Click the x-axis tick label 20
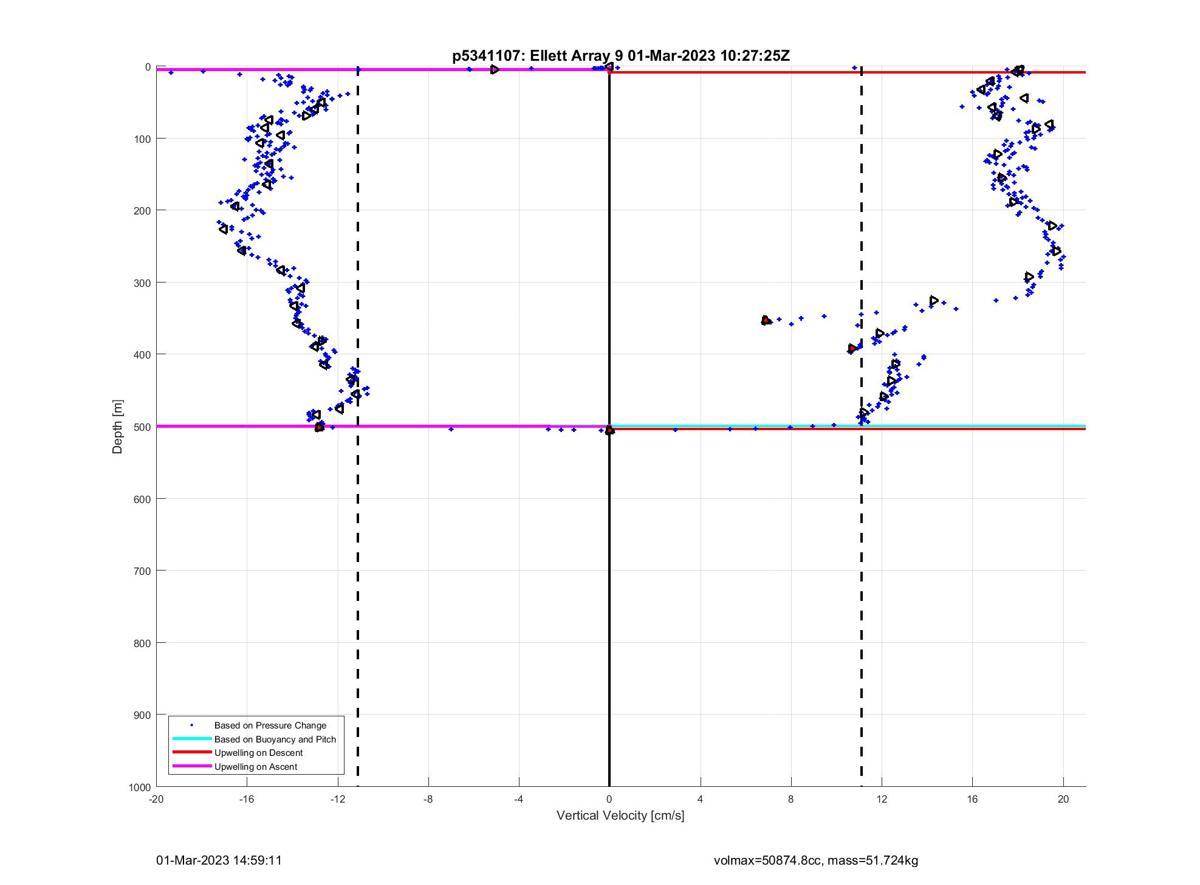The width and height of the screenshot is (1200, 885). click(x=1063, y=799)
